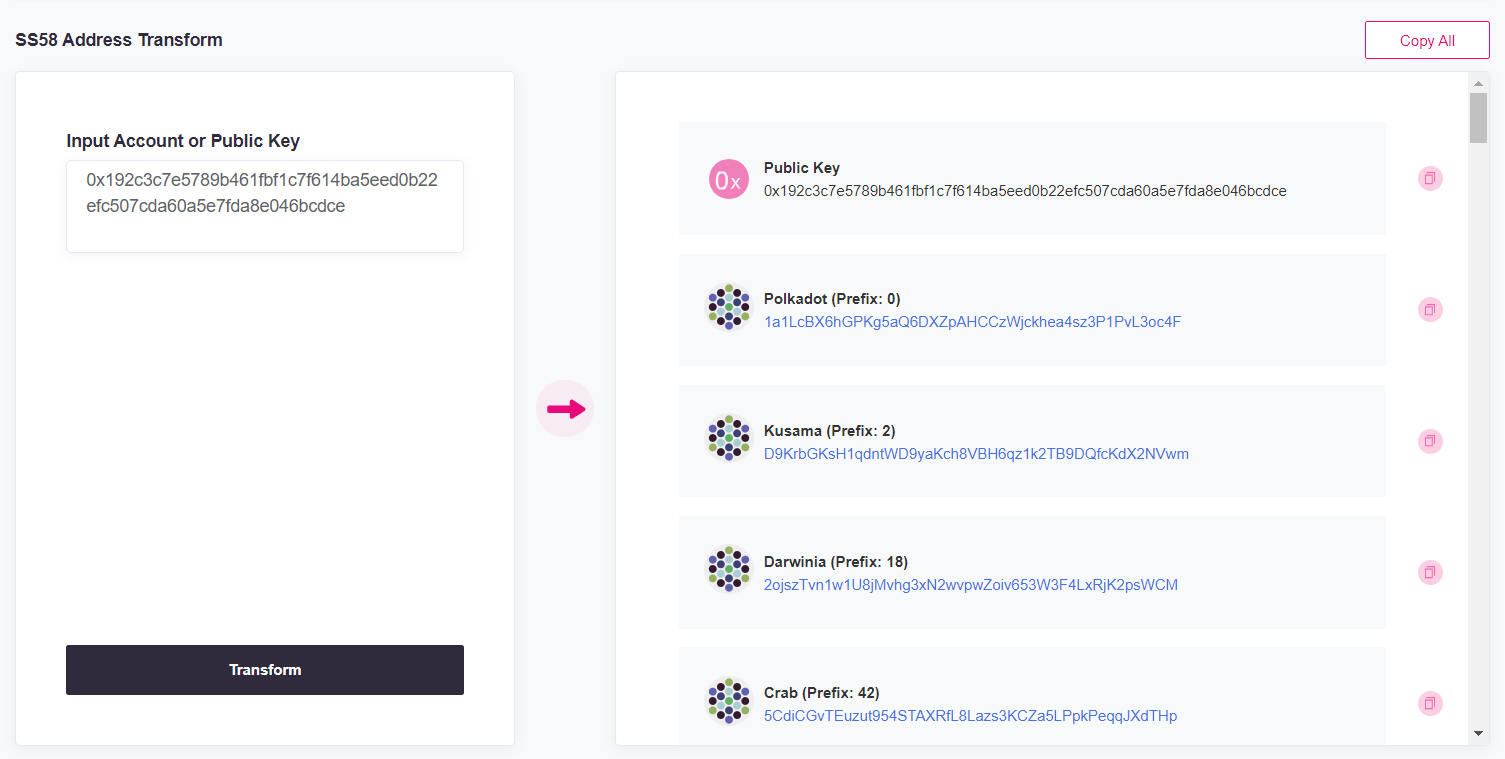Open the Darwinia address link

tap(970, 585)
